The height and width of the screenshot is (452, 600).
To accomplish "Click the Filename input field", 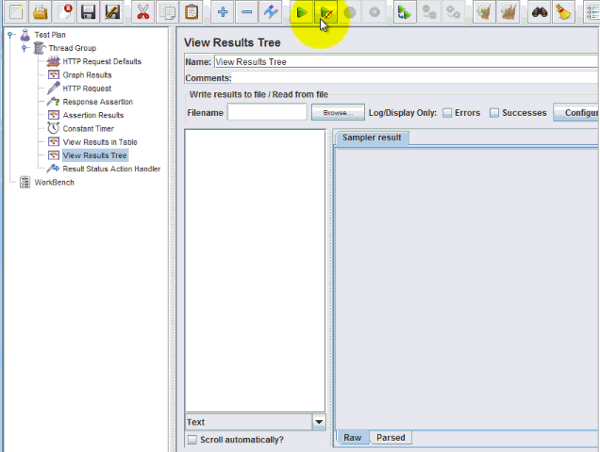I will pyautogui.click(x=267, y=113).
